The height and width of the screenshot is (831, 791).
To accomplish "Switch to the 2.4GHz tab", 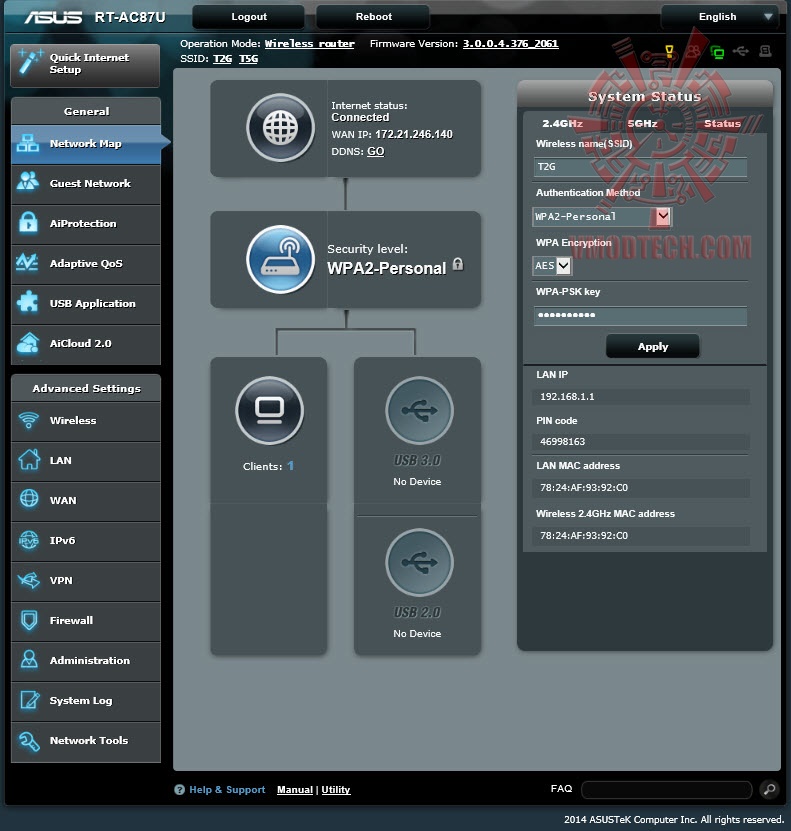I will pos(562,124).
